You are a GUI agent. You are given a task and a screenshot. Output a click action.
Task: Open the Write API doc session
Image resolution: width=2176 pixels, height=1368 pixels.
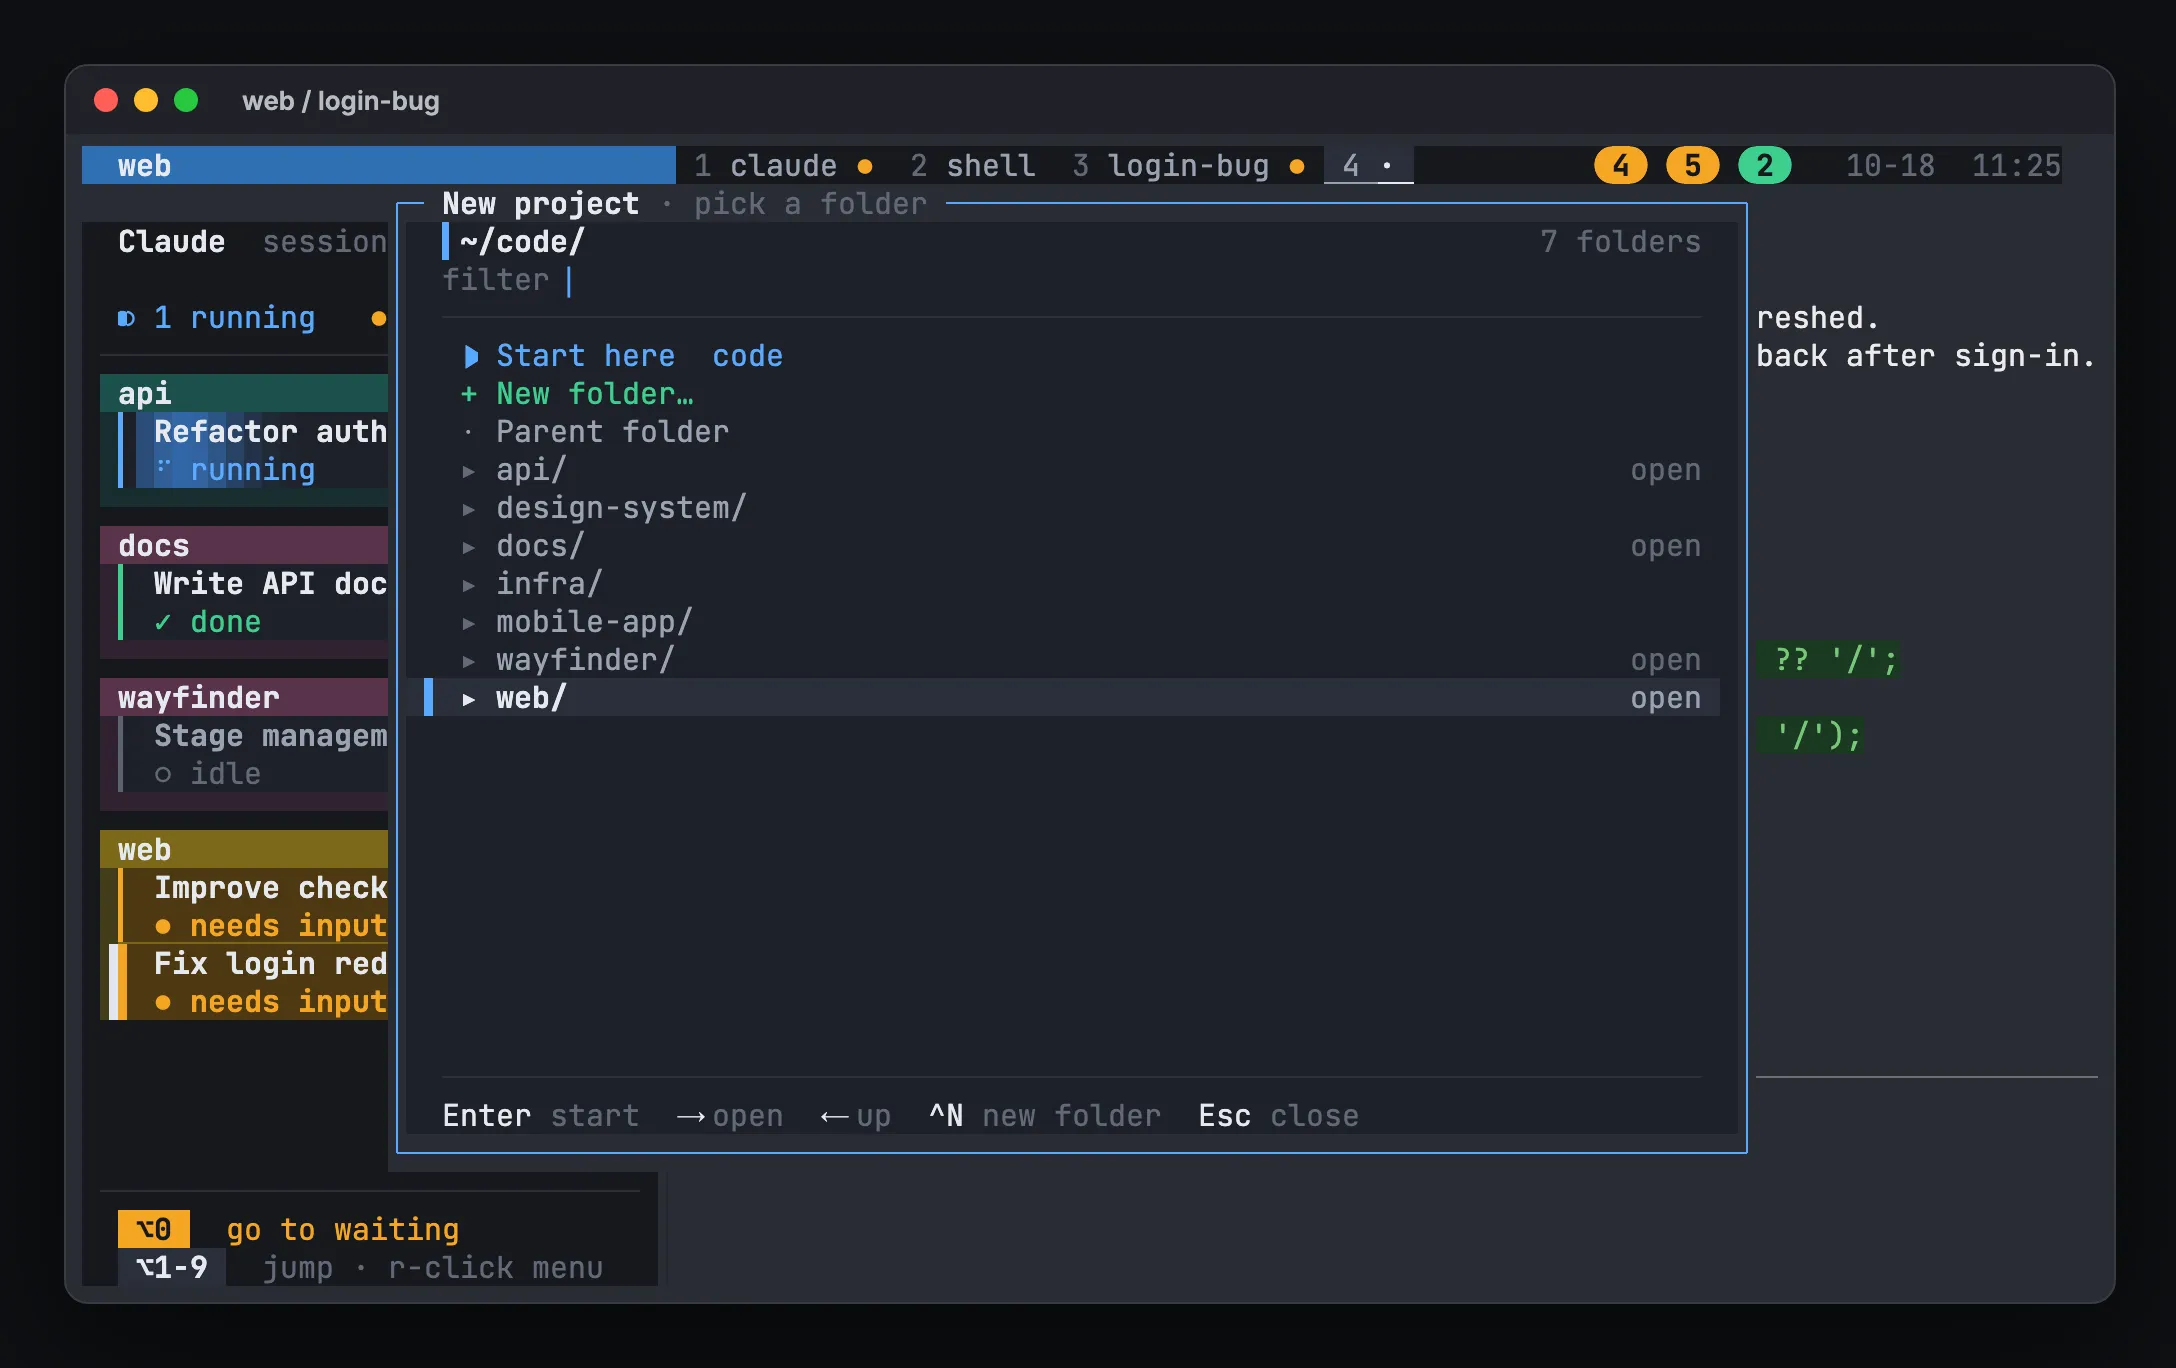pyautogui.click(x=253, y=602)
